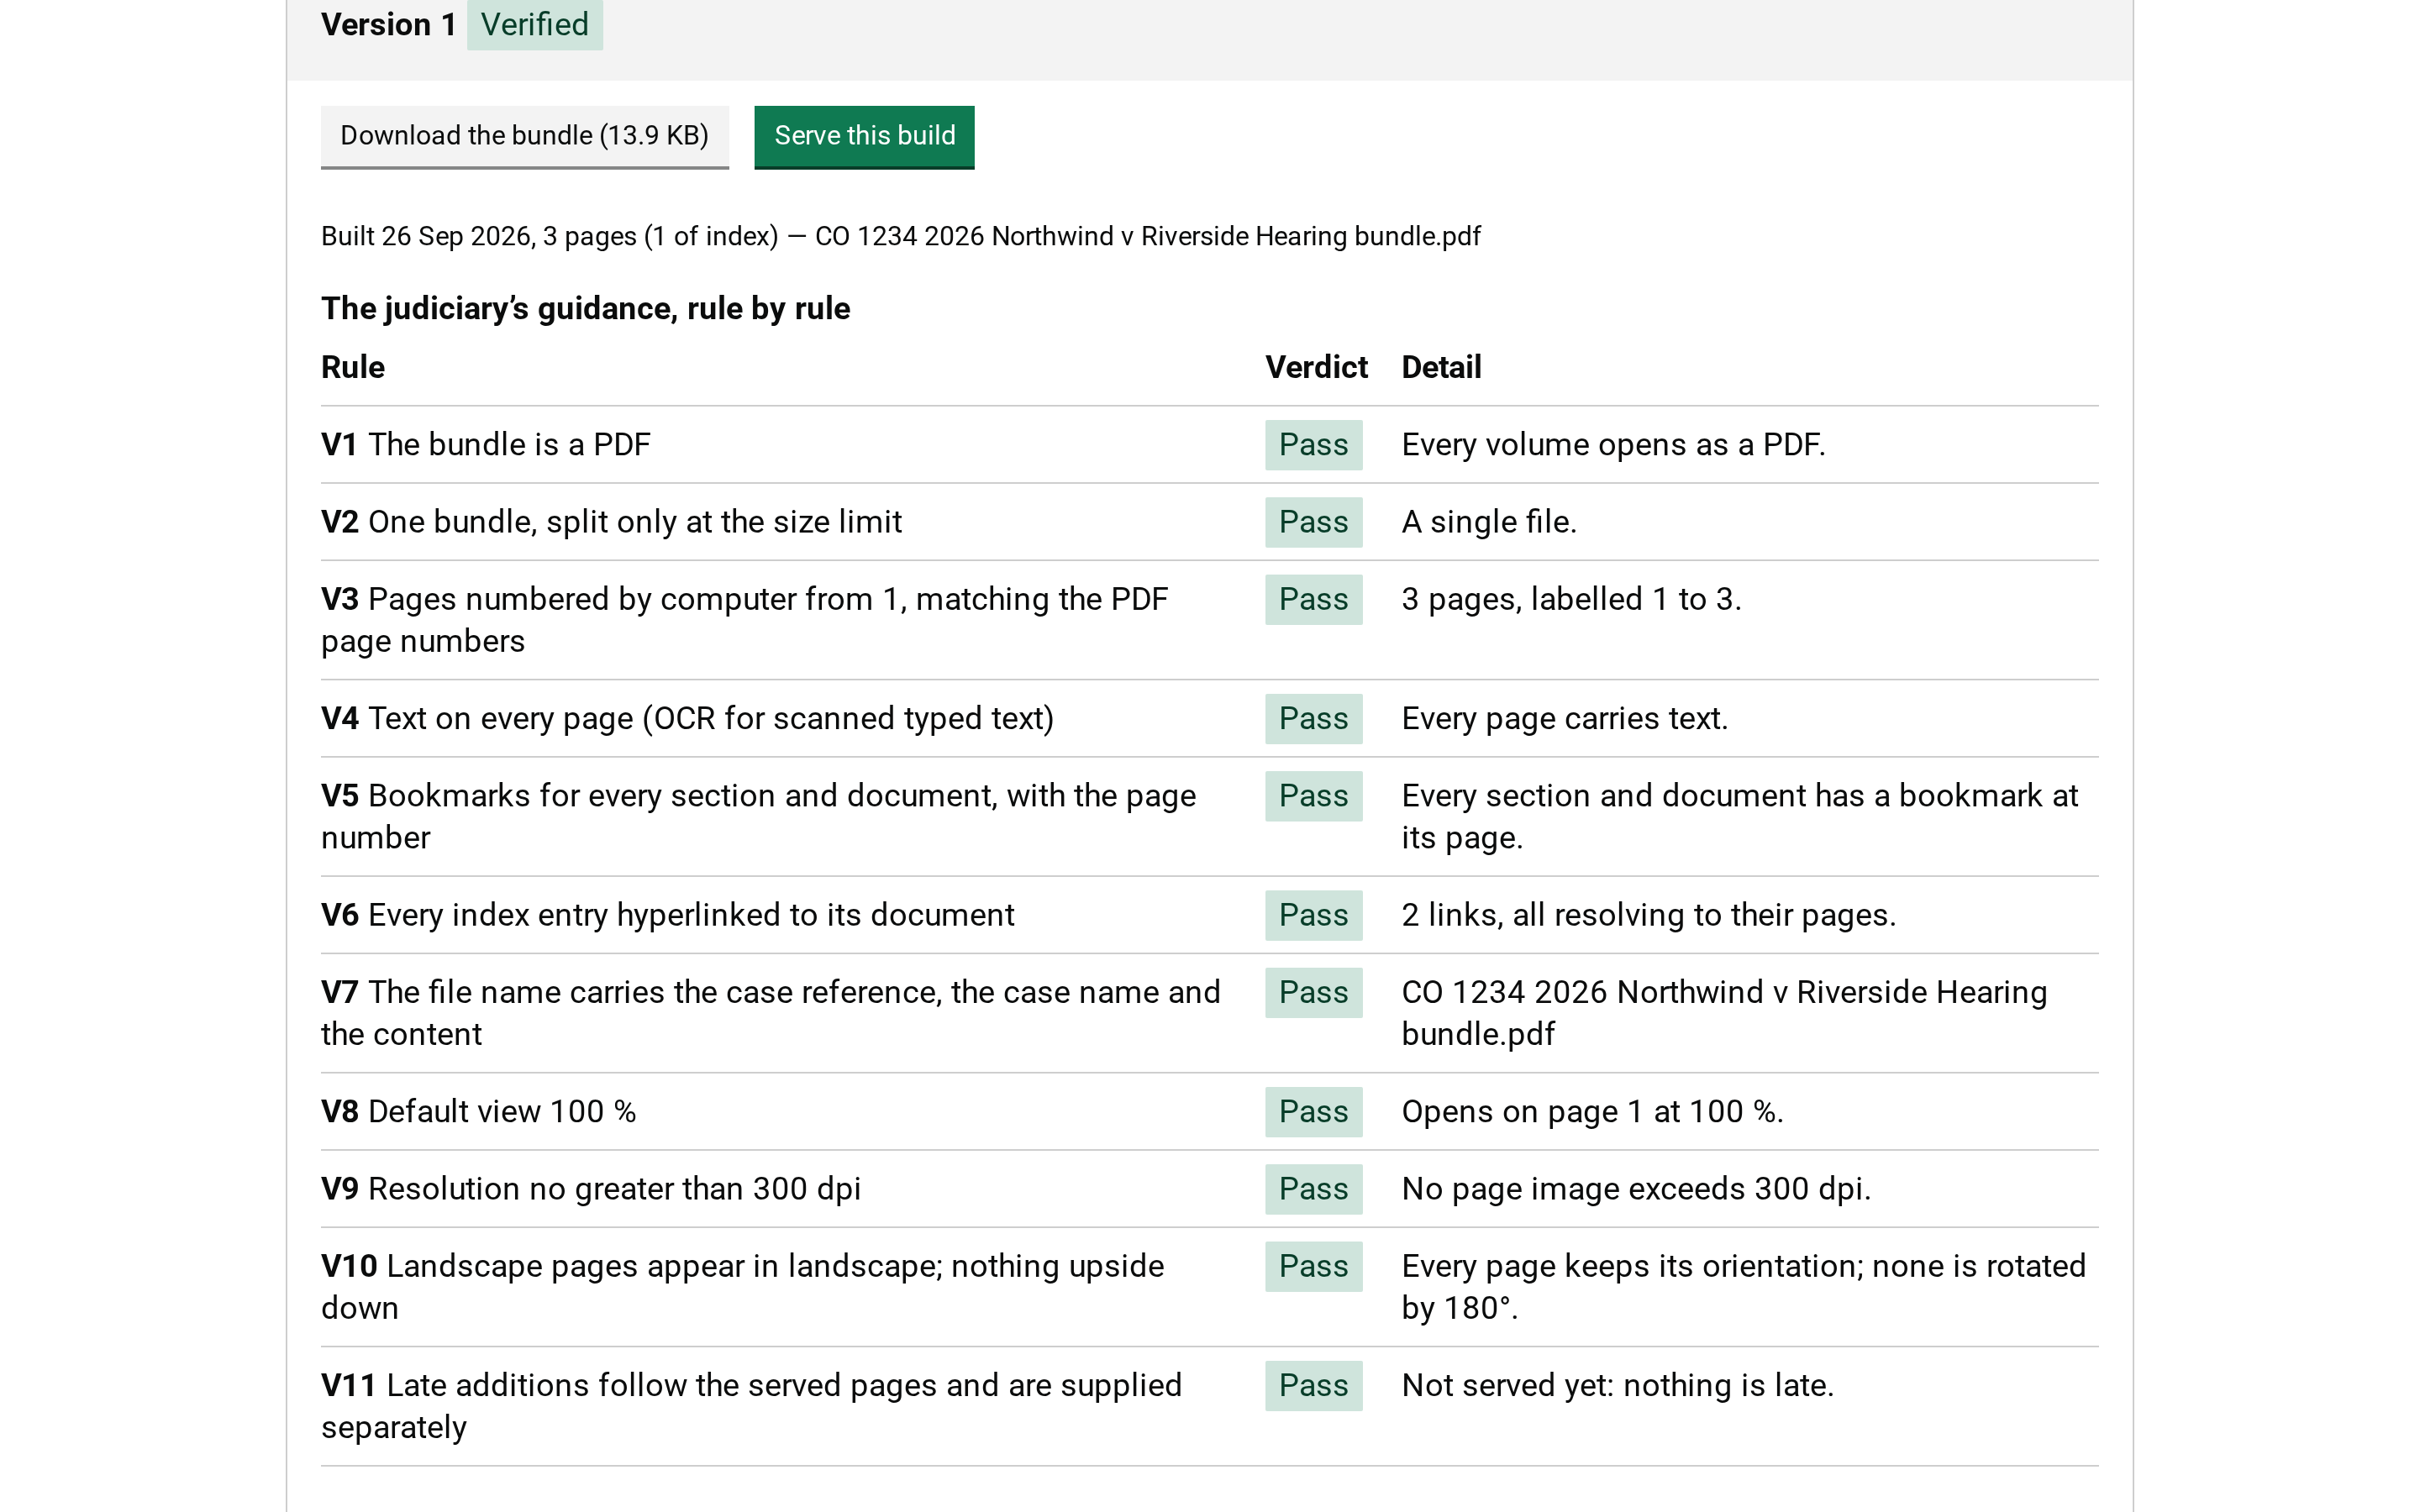Click the Rule column header
Viewport: 2420px width, 1512px height.
(353, 367)
